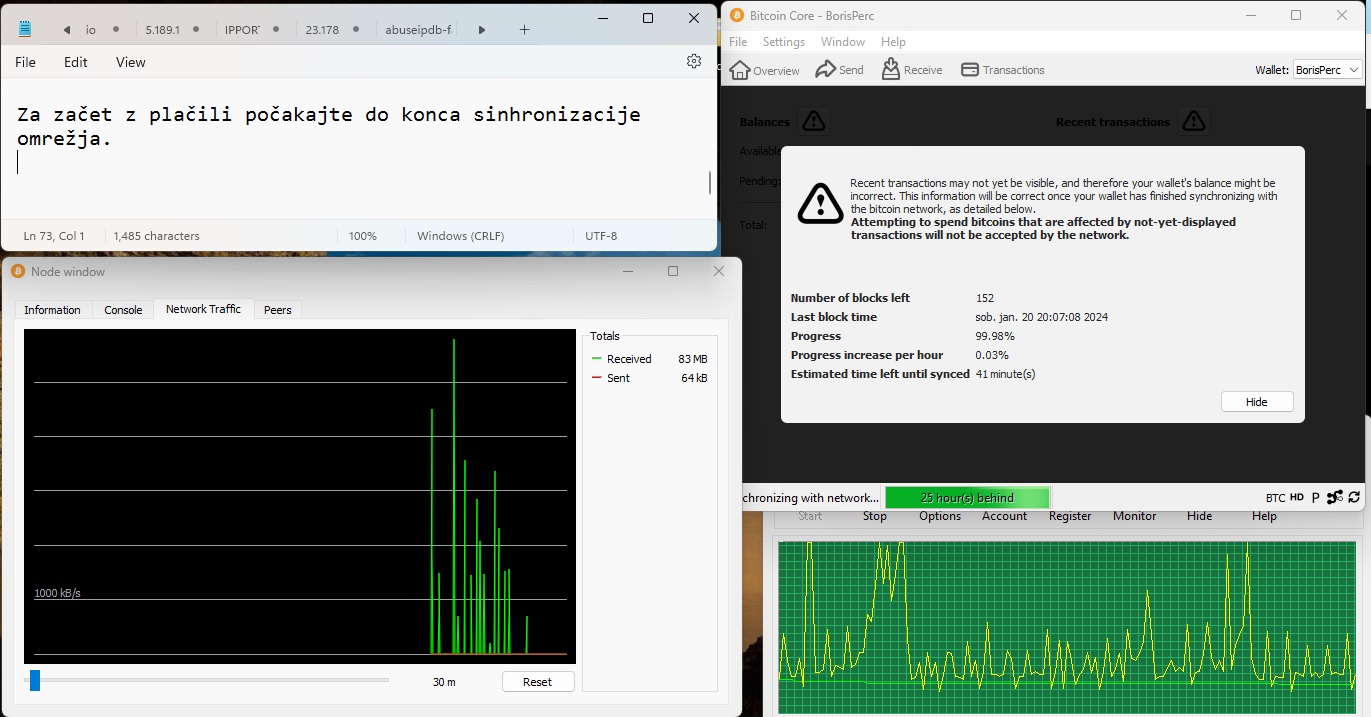Image resolution: width=1371 pixels, height=717 pixels.
Task: Click Account in the monitor window toolbar
Action: 1005,516
